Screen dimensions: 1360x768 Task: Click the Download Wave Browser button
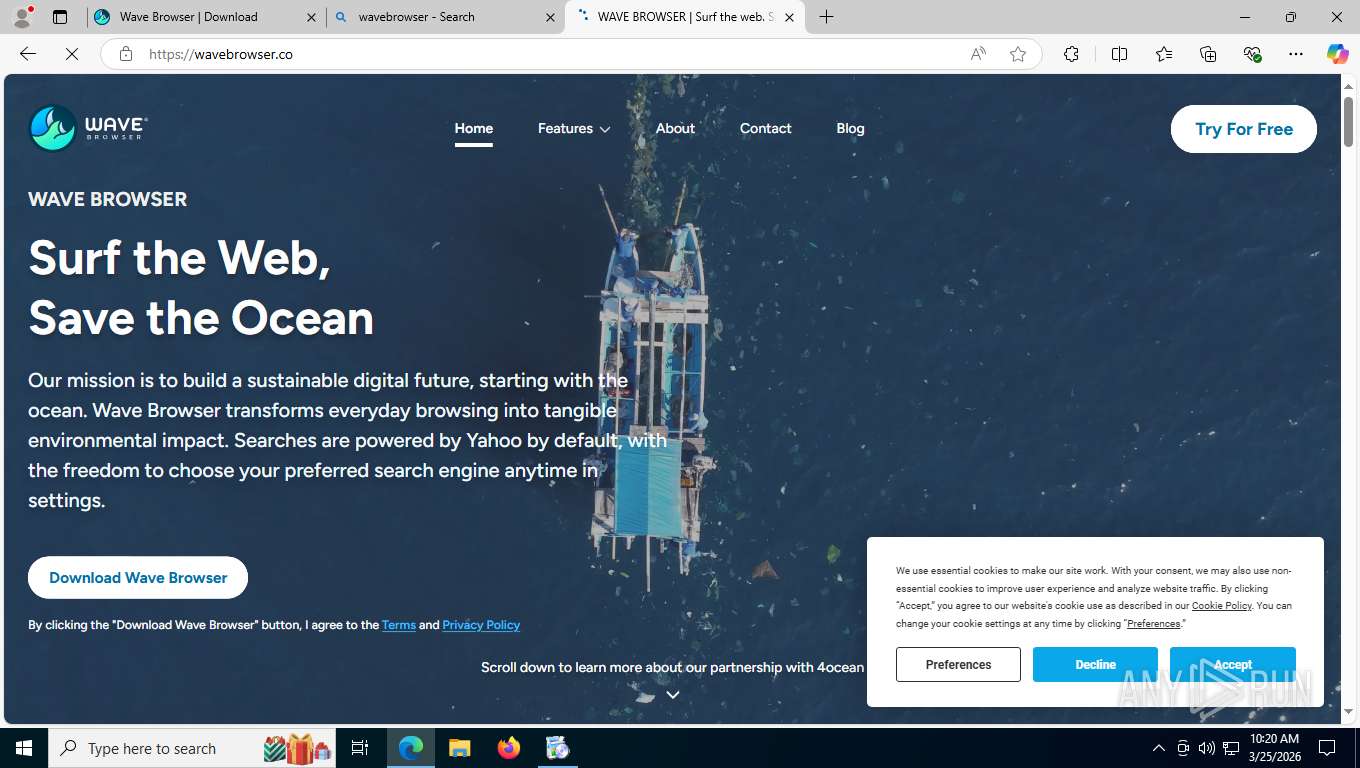[x=138, y=577]
